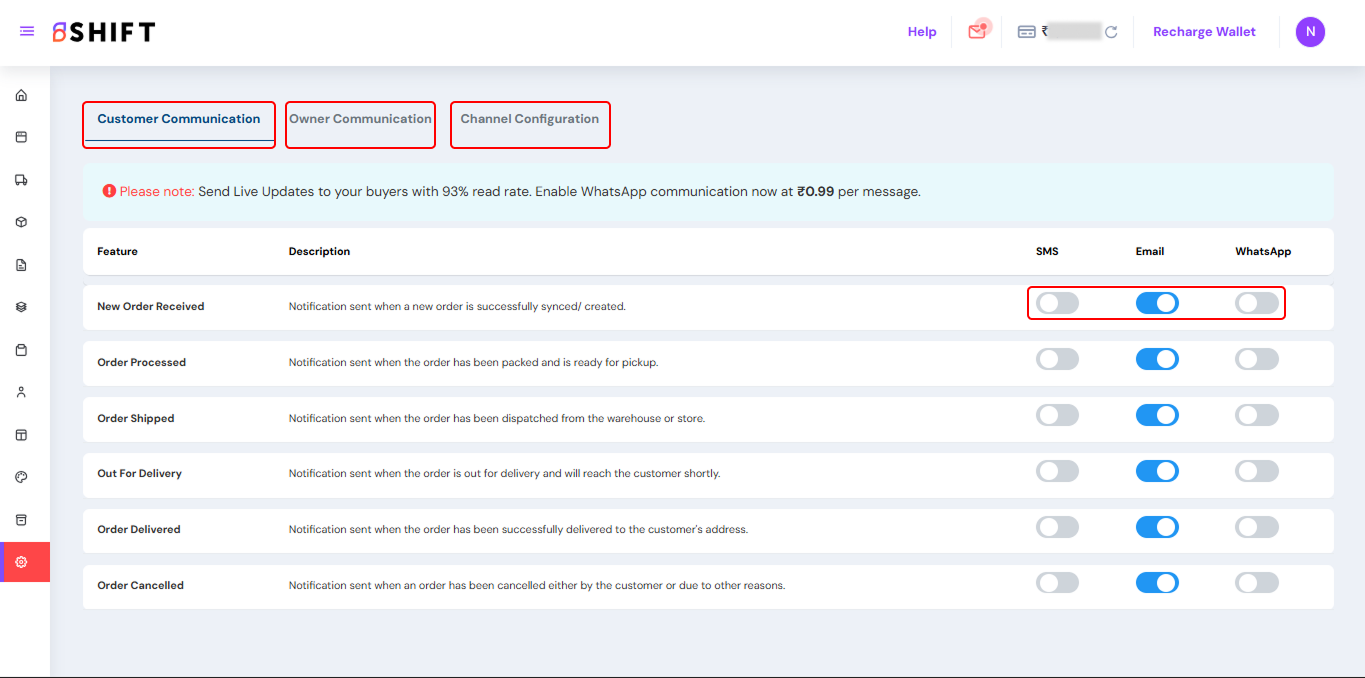1365x678 pixels.
Task: Open the palette icon in the sidebar
Action: [x=21, y=477]
